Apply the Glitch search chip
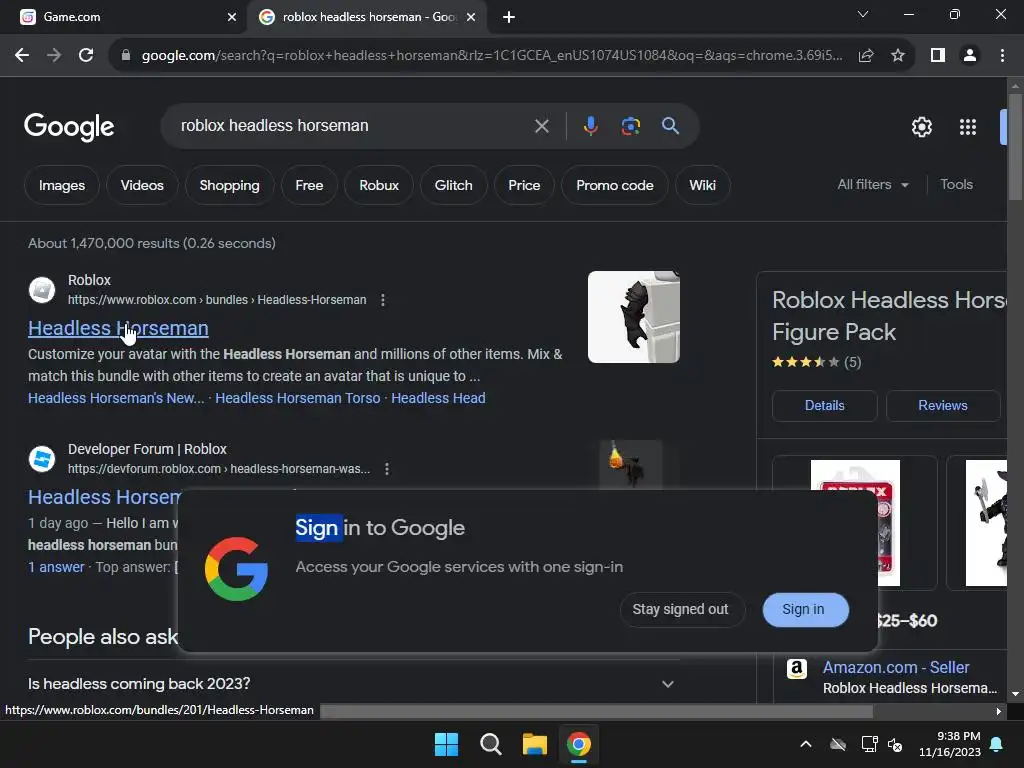The height and width of the screenshot is (768, 1024). pos(453,185)
